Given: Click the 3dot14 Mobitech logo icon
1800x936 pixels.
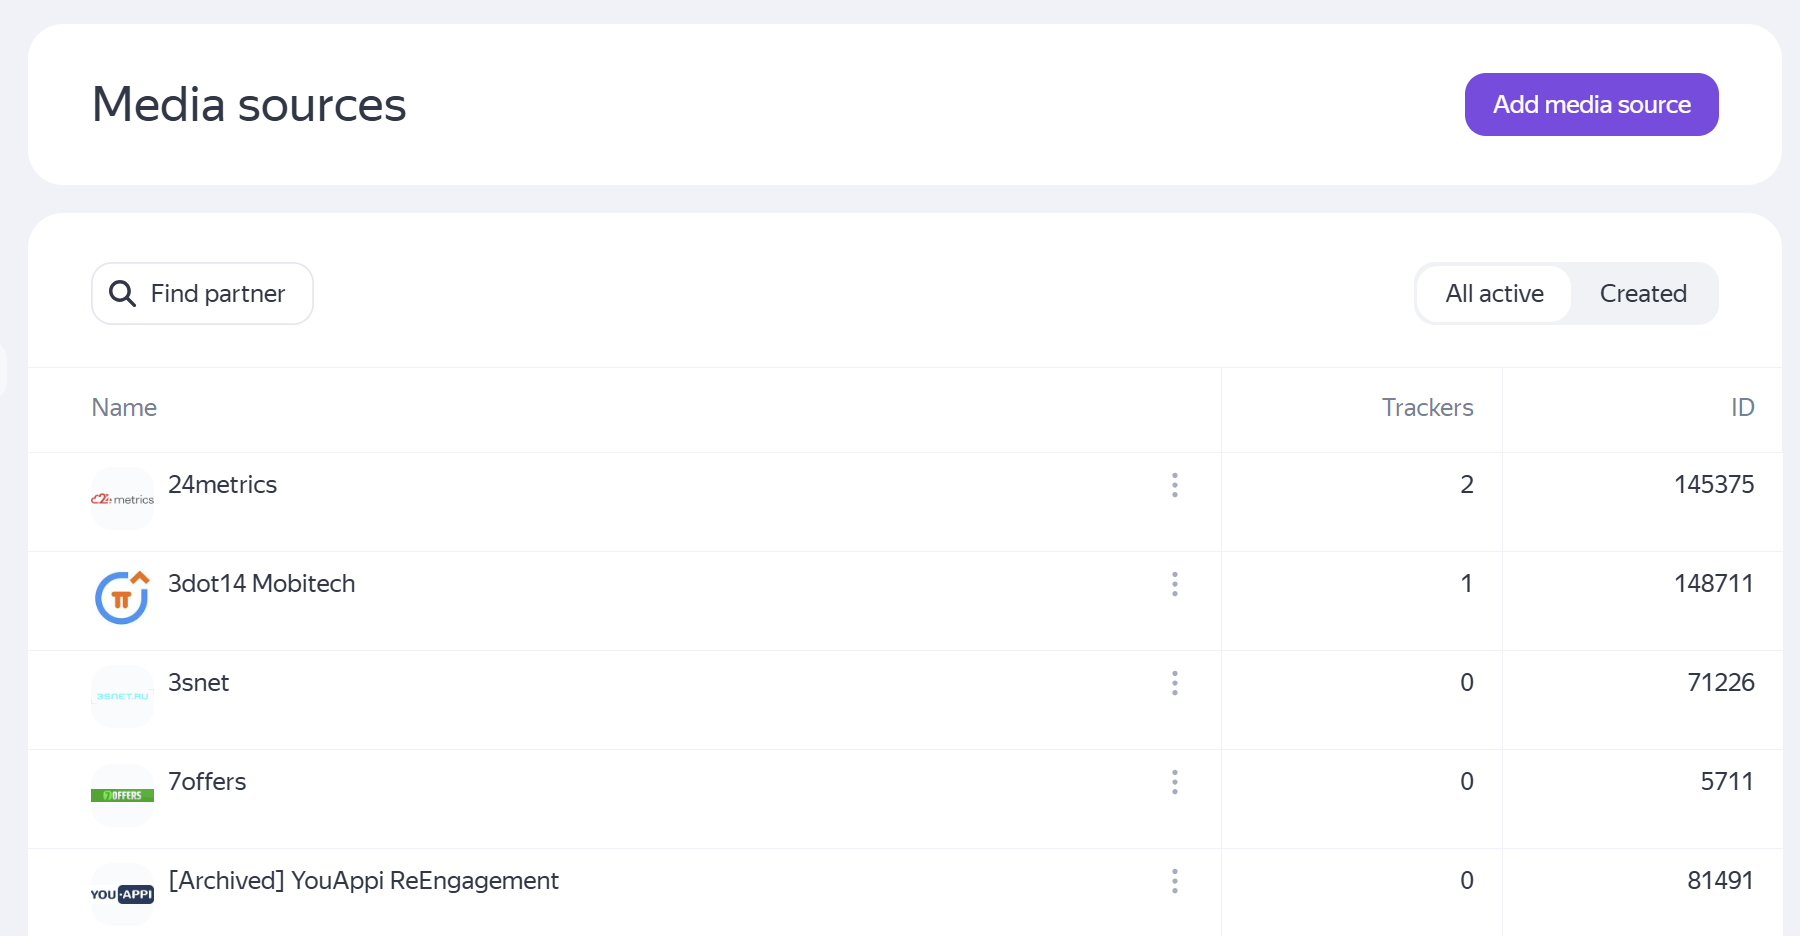Looking at the screenshot, I should pos(122,598).
